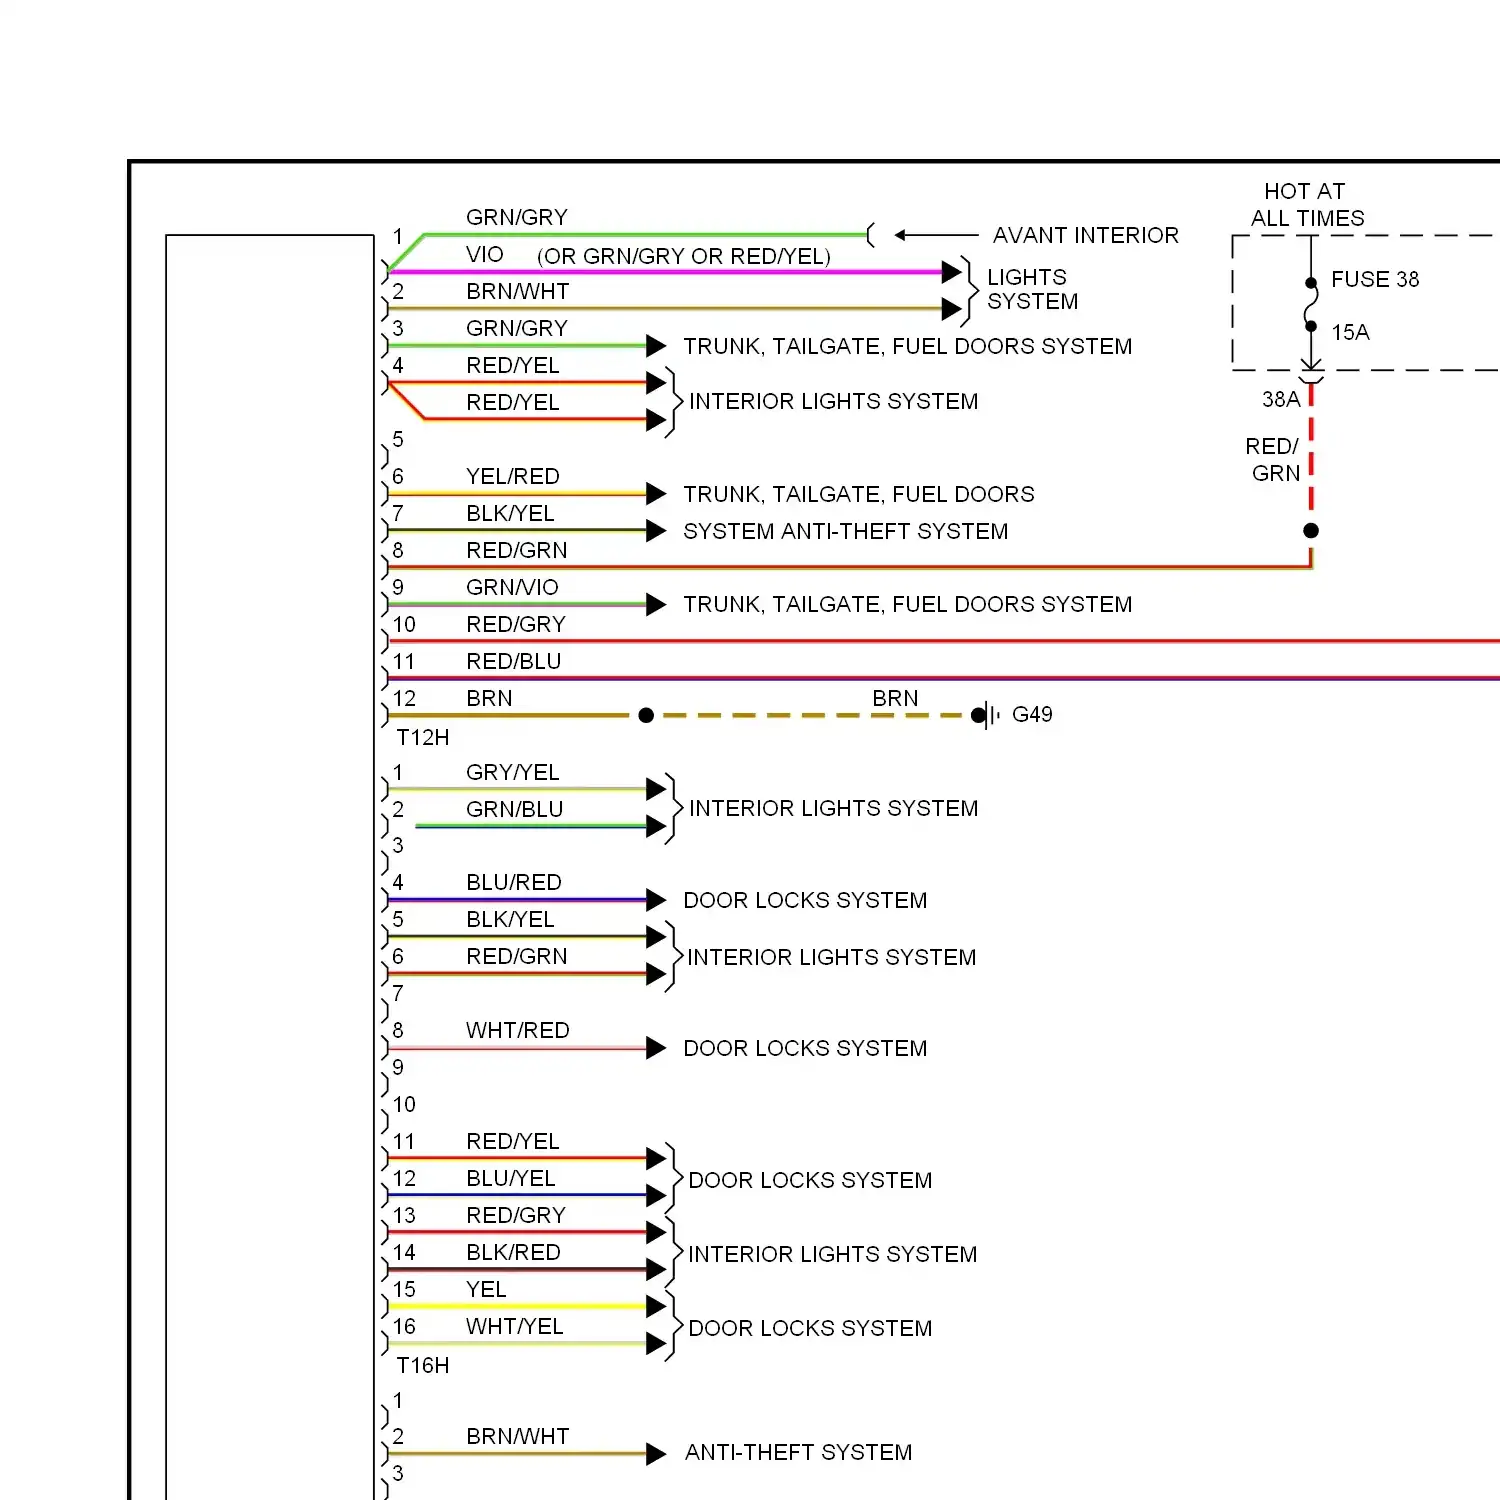Screen dimensions: 1500x1500
Task: Click the arrowhead on the WHT/RED wire
Action: point(656,1048)
